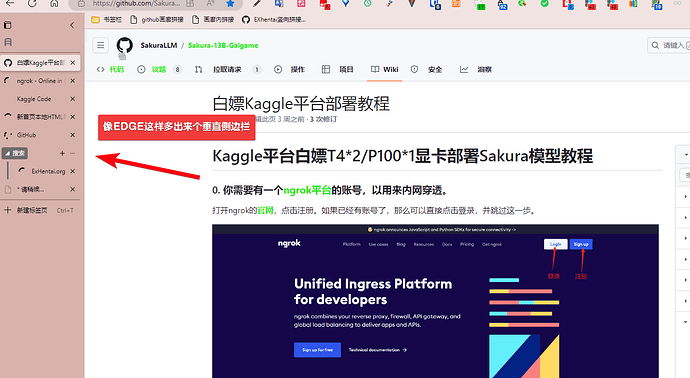Open the 书签栏 bookmarks folder
Image resolution: width=690 pixels, height=378 pixels.
tap(106, 19)
